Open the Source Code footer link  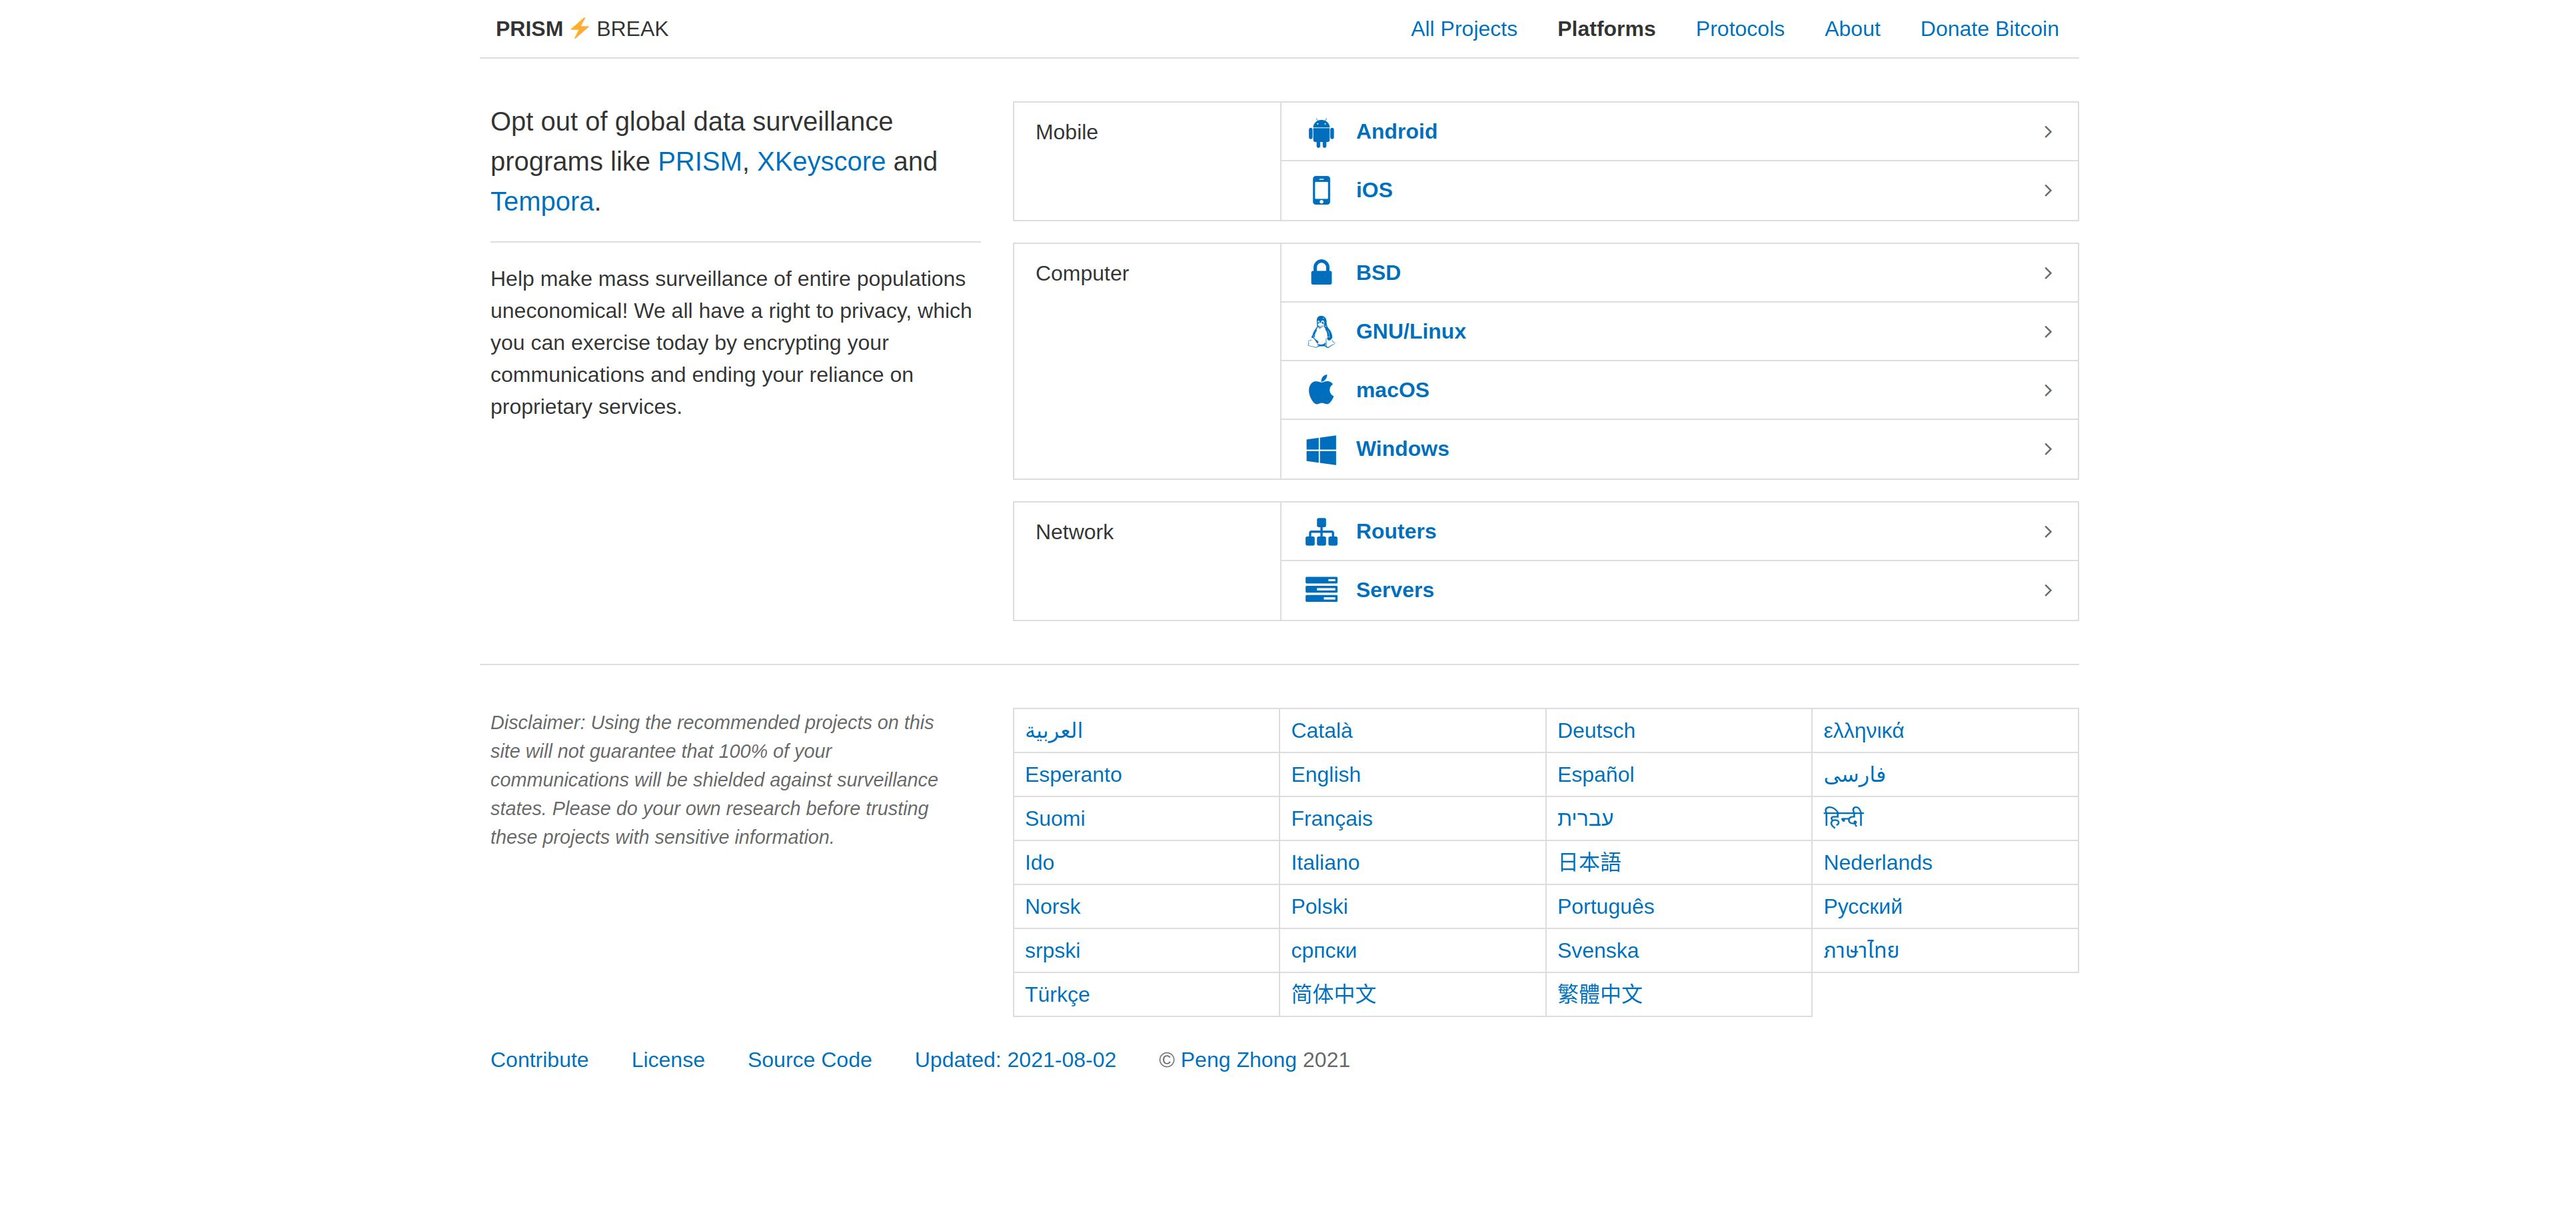(x=809, y=1060)
